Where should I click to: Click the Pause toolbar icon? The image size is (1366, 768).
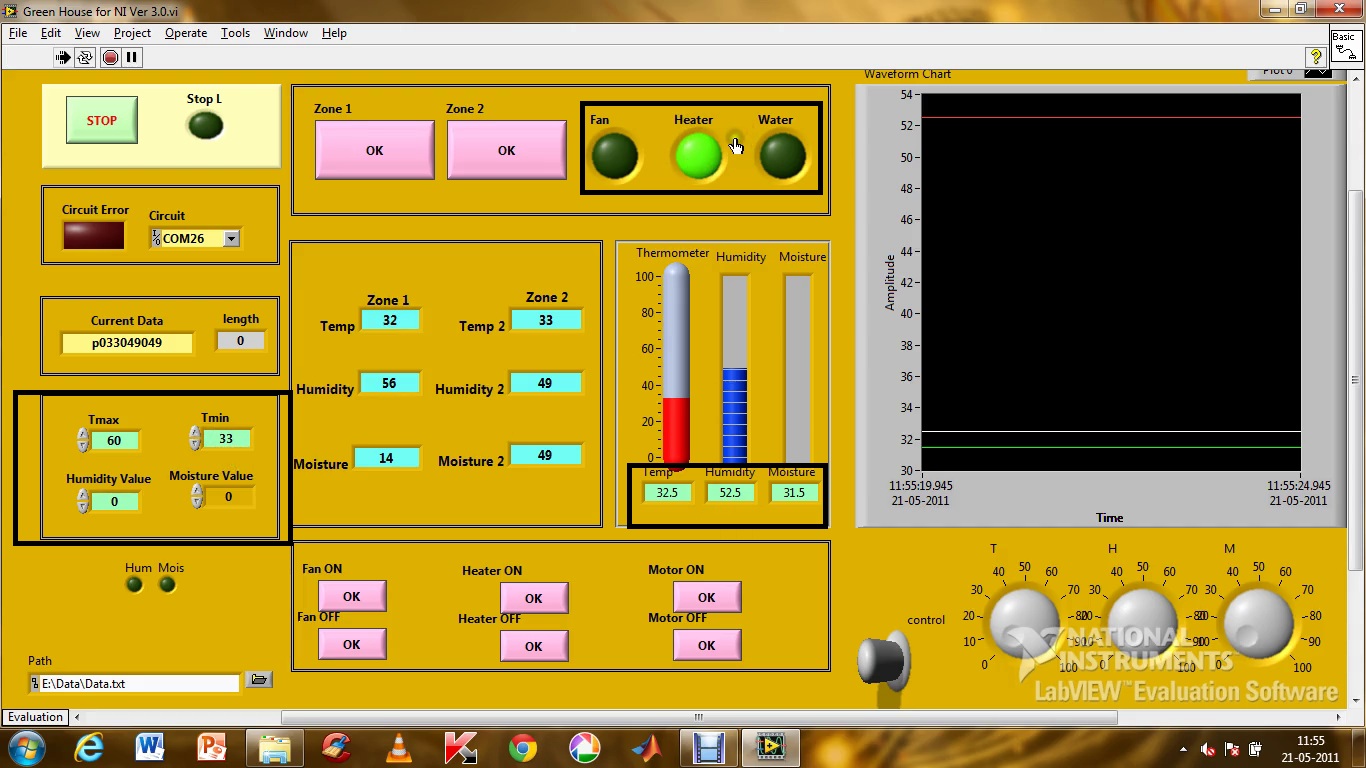(x=131, y=57)
